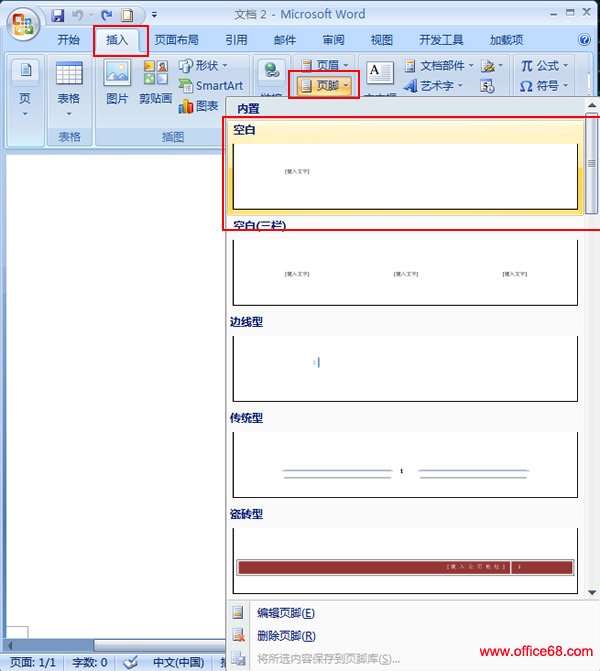The width and height of the screenshot is (600, 671).
Task: Open the signature line dropdown icon
Action: [491, 65]
